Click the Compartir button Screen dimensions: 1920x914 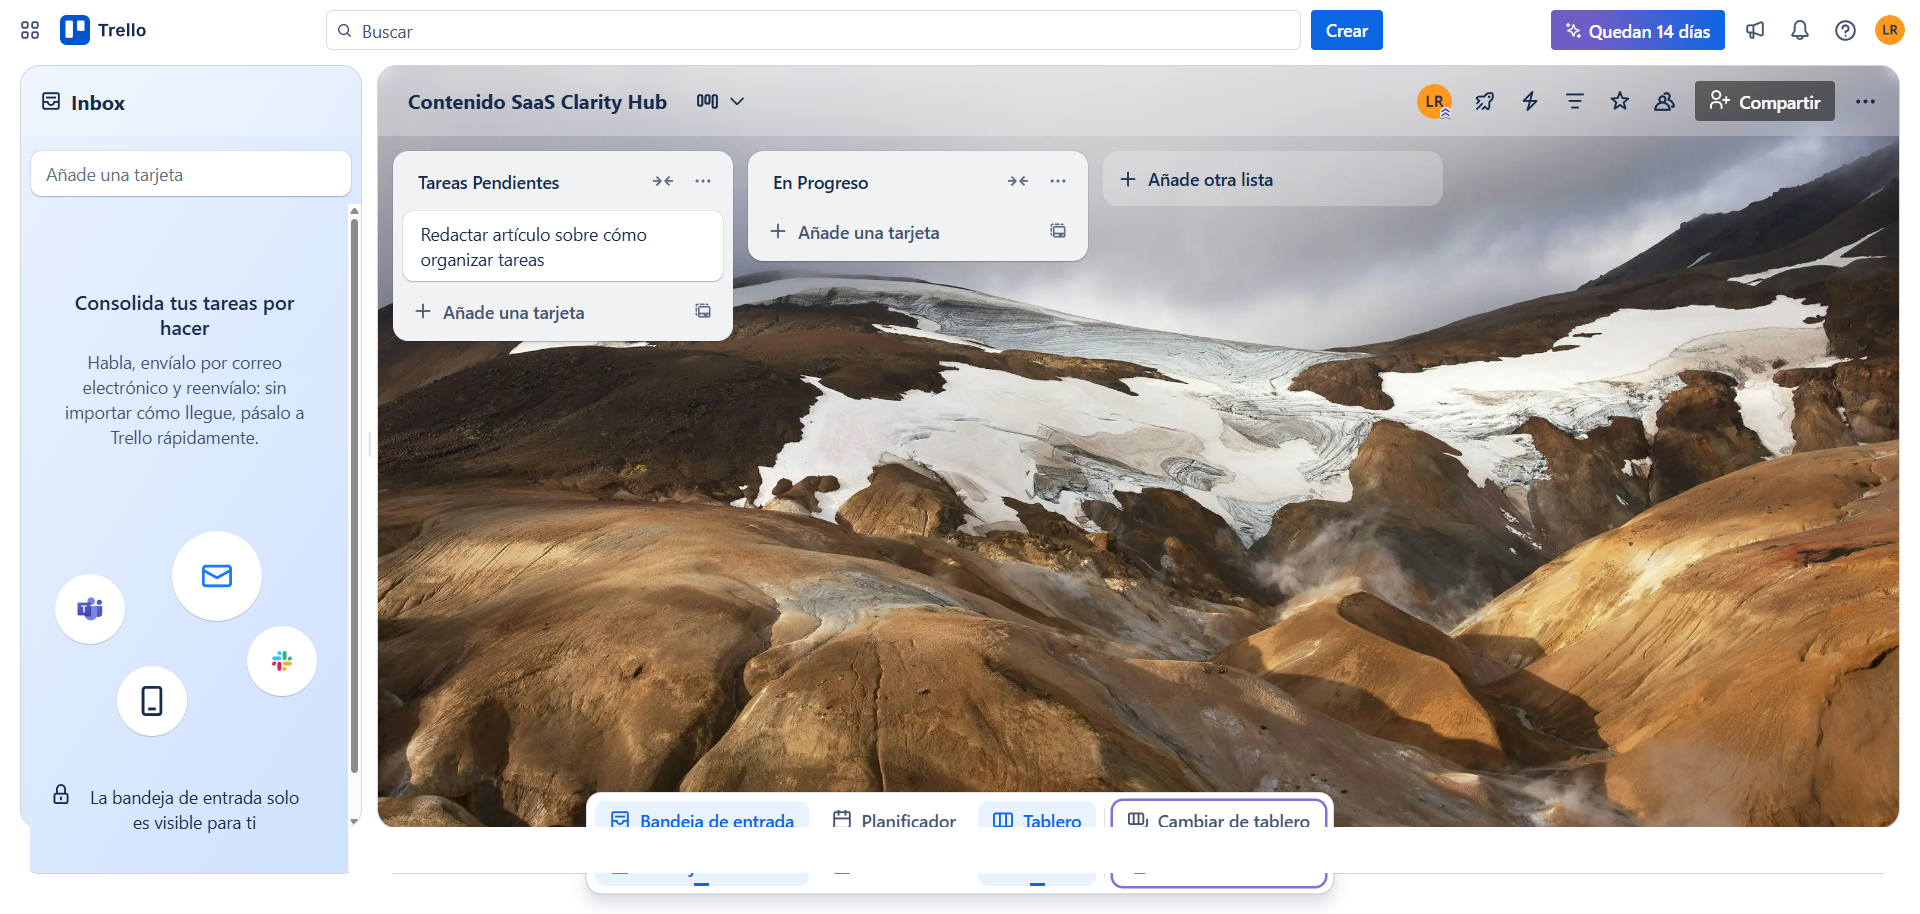point(1764,101)
